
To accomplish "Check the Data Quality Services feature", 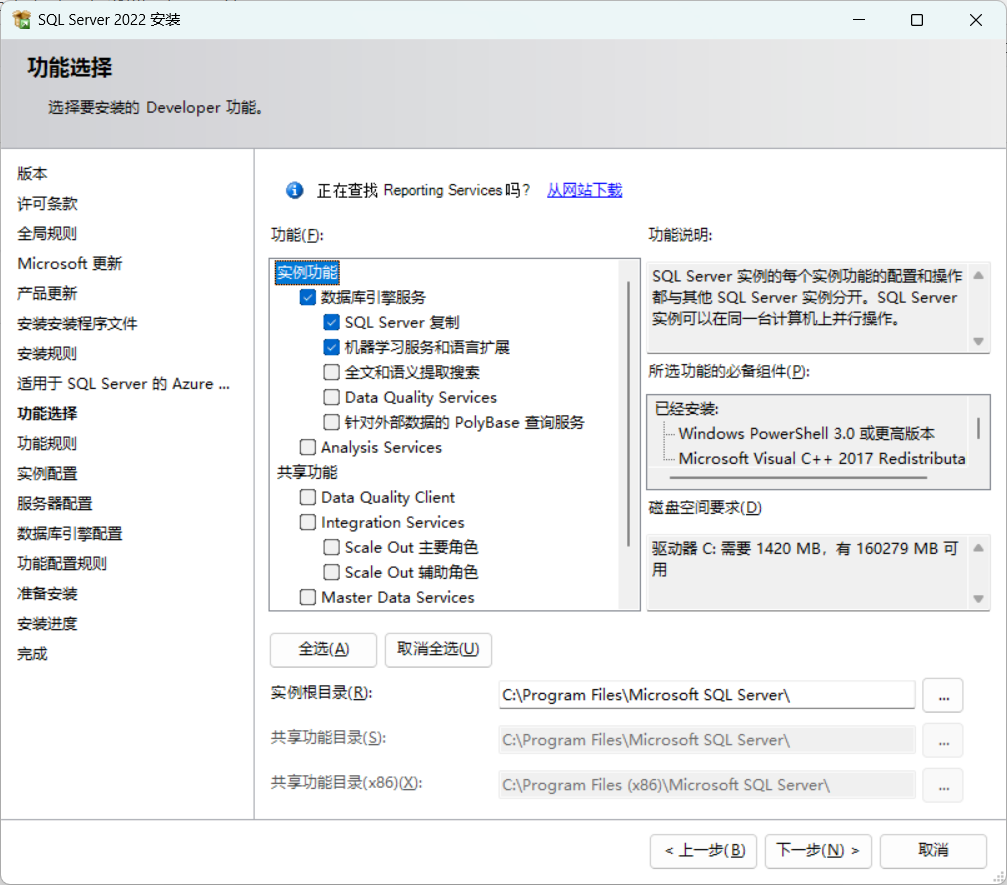I will [x=332, y=396].
